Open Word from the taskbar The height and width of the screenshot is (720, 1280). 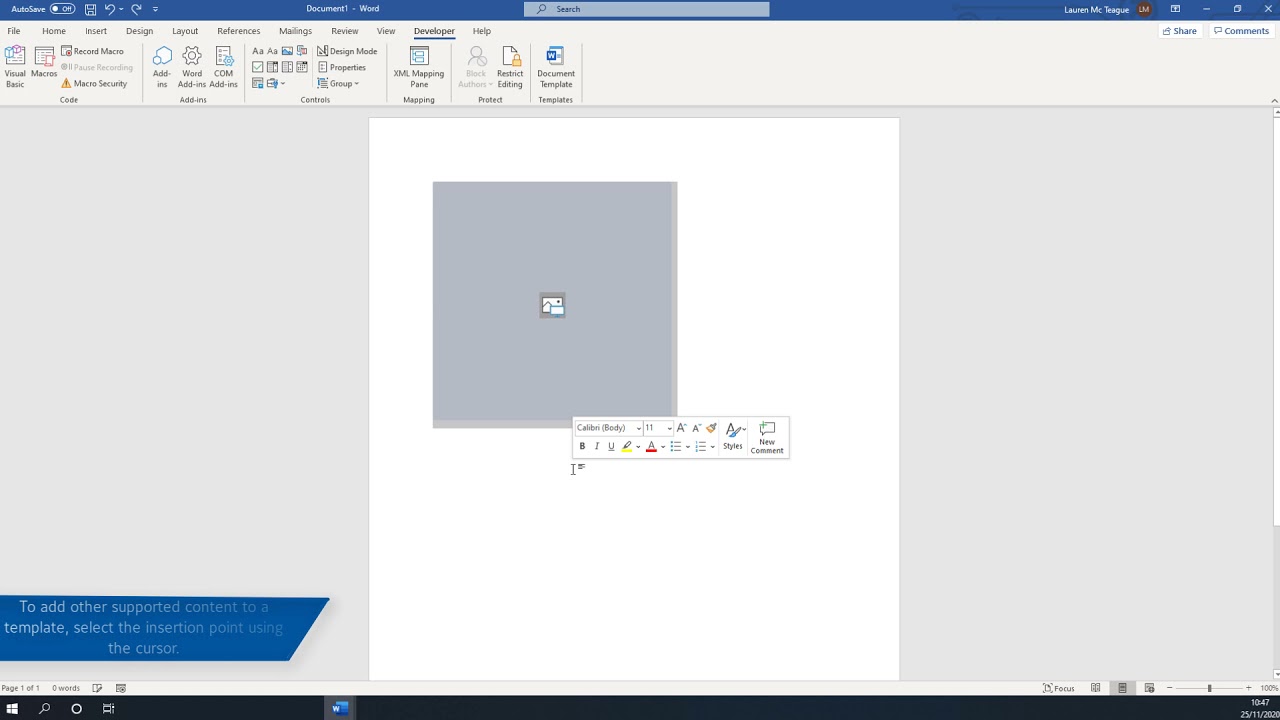(340, 708)
